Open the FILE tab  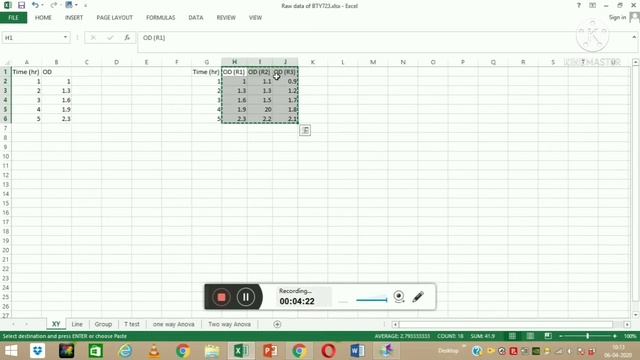(x=13, y=18)
